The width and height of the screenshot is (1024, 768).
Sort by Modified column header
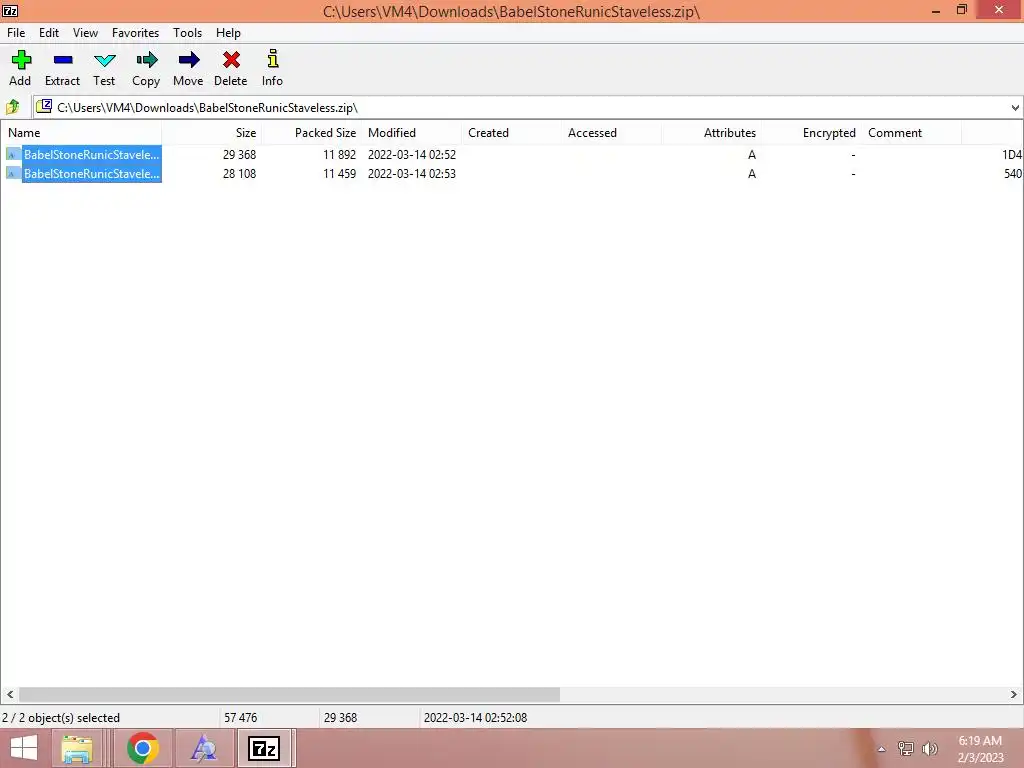(x=411, y=133)
